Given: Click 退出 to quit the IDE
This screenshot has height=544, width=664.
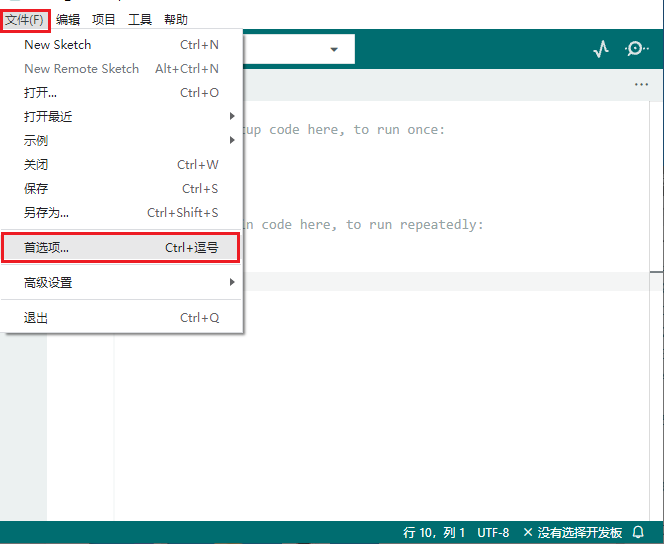Looking at the screenshot, I should [x=122, y=318].
